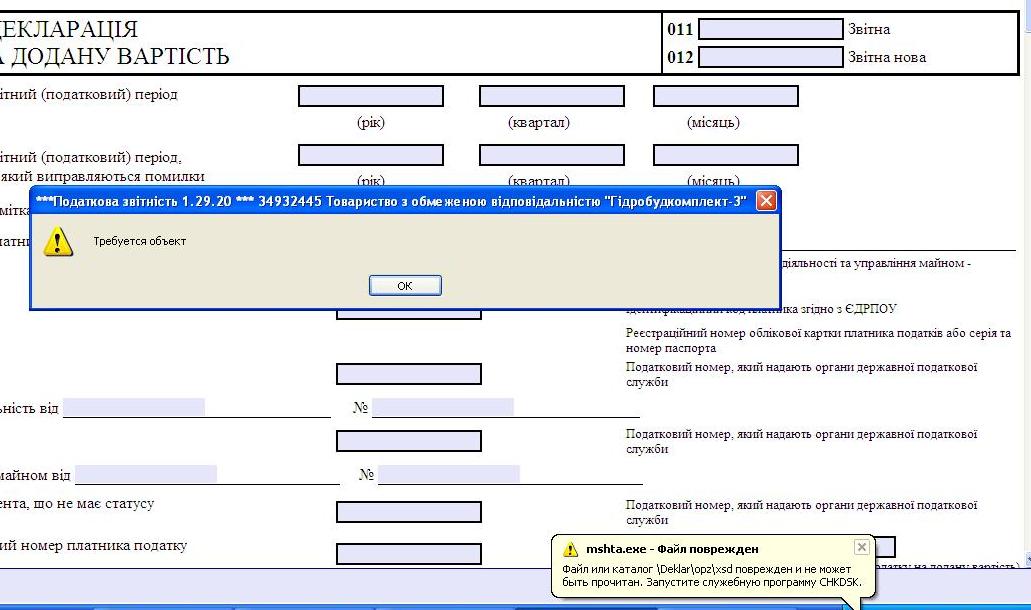Image resolution: width=1031 pixels, height=610 pixels.
Task: Click the warning icon in mshta.exe balloon
Action: (570, 549)
